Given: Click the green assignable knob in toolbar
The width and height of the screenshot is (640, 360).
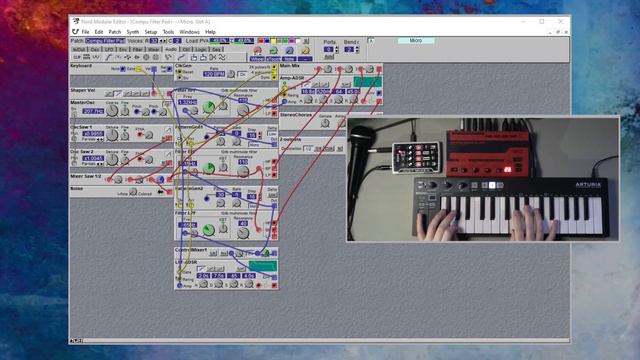Looking at the screenshot, I should [273, 50].
